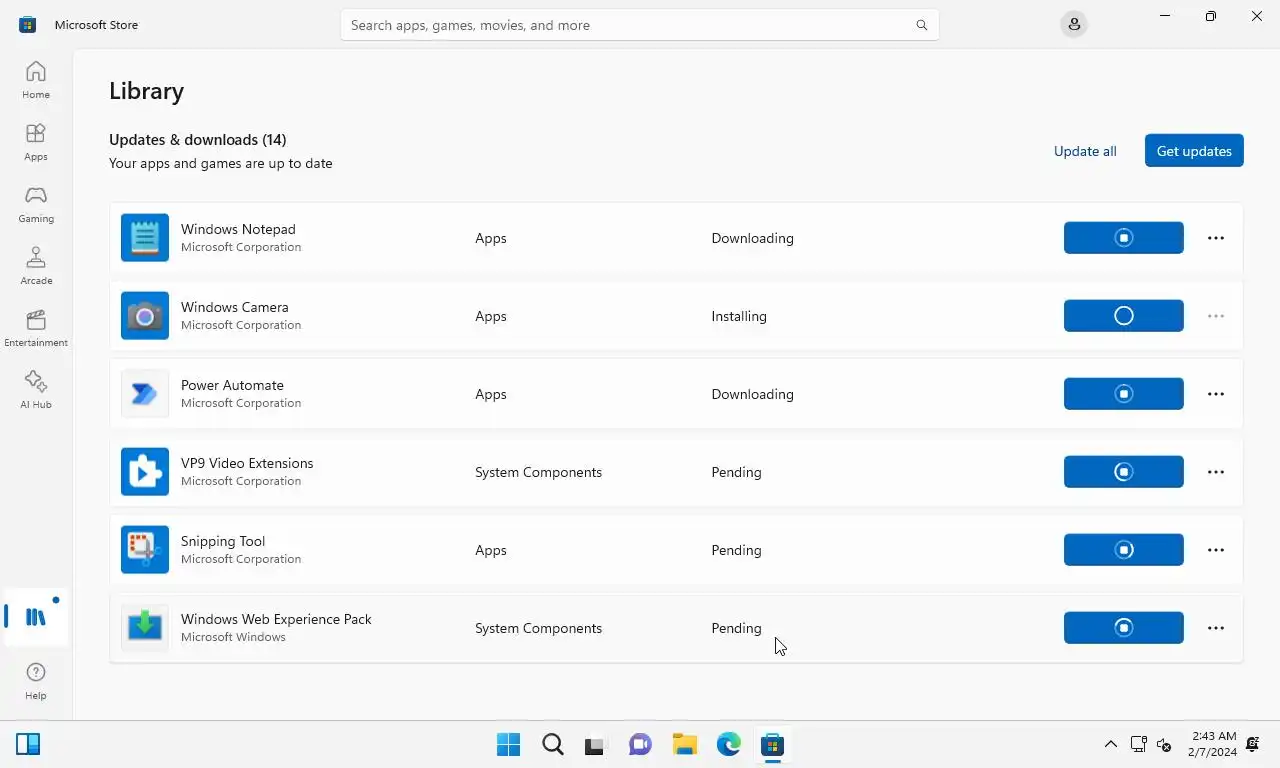
Task: Open the Arcade section
Action: (36, 266)
